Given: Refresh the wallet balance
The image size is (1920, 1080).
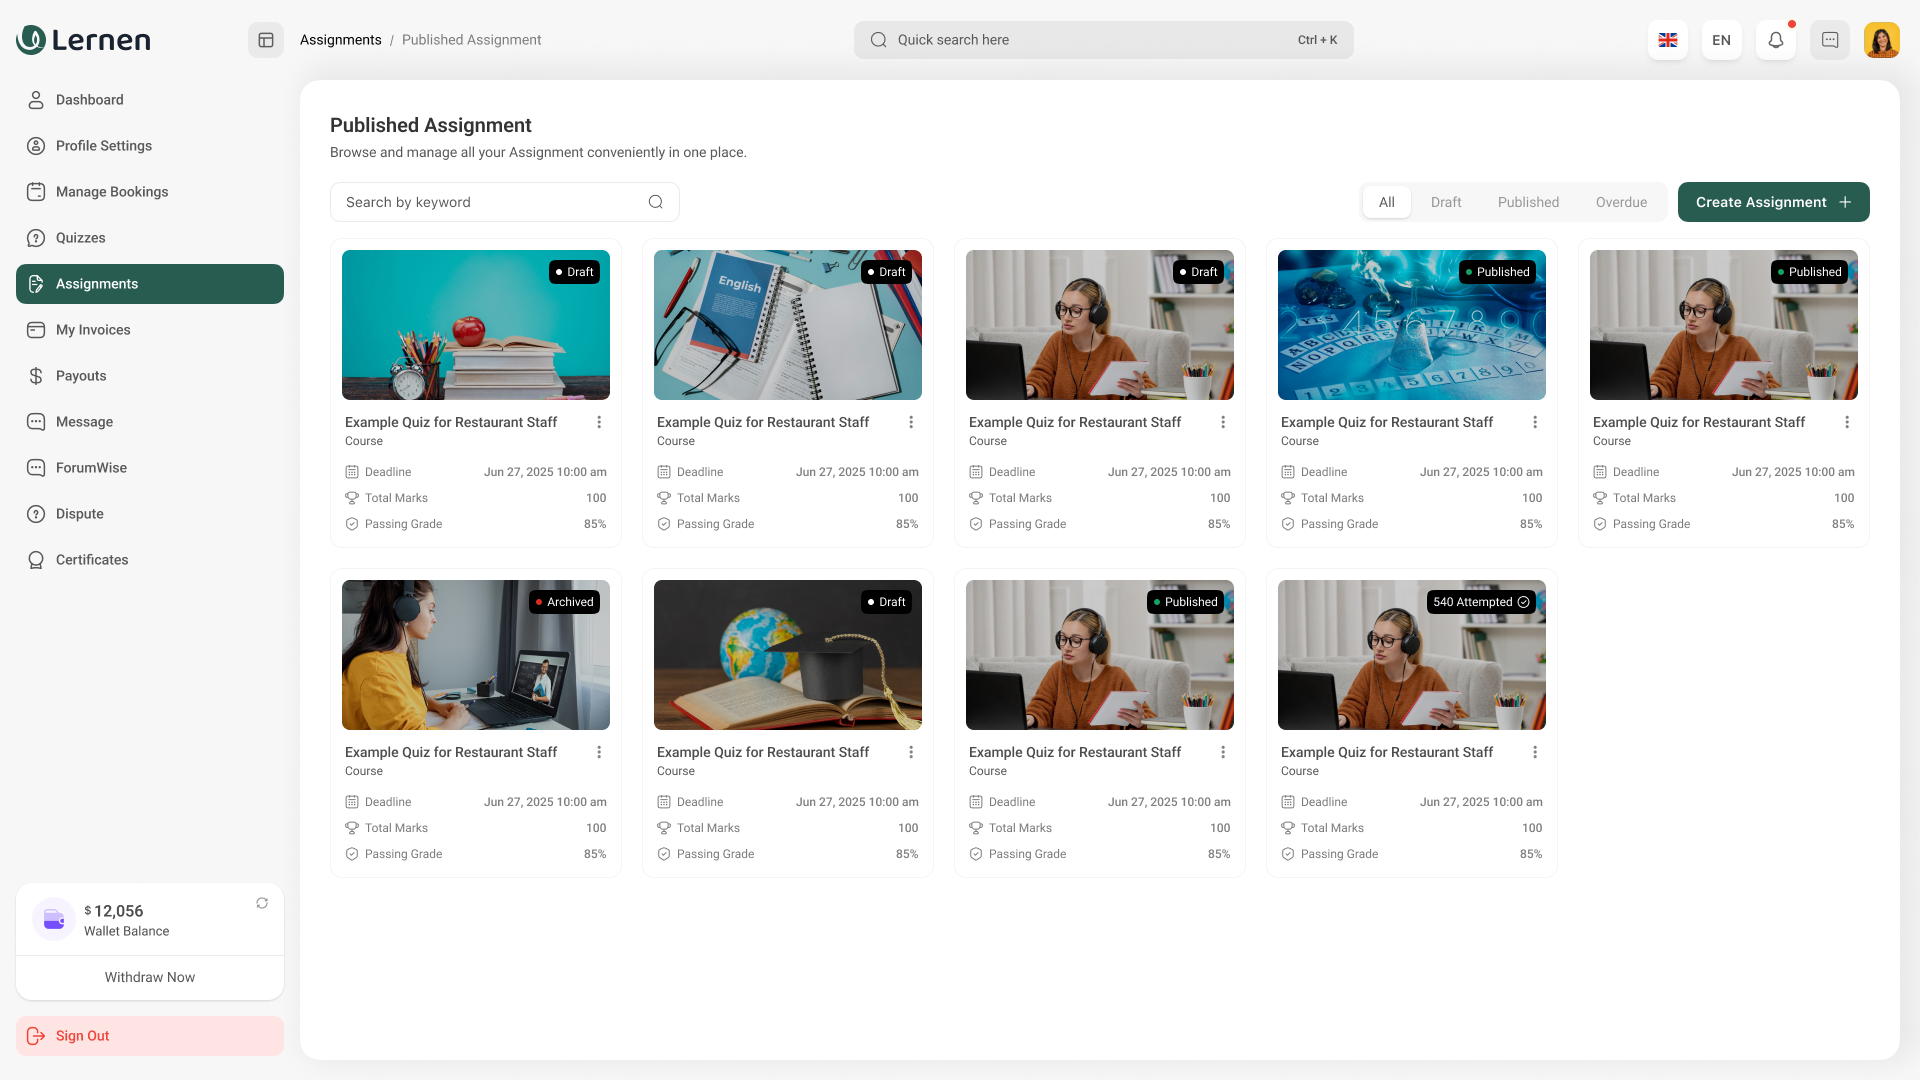Looking at the screenshot, I should coord(262,903).
